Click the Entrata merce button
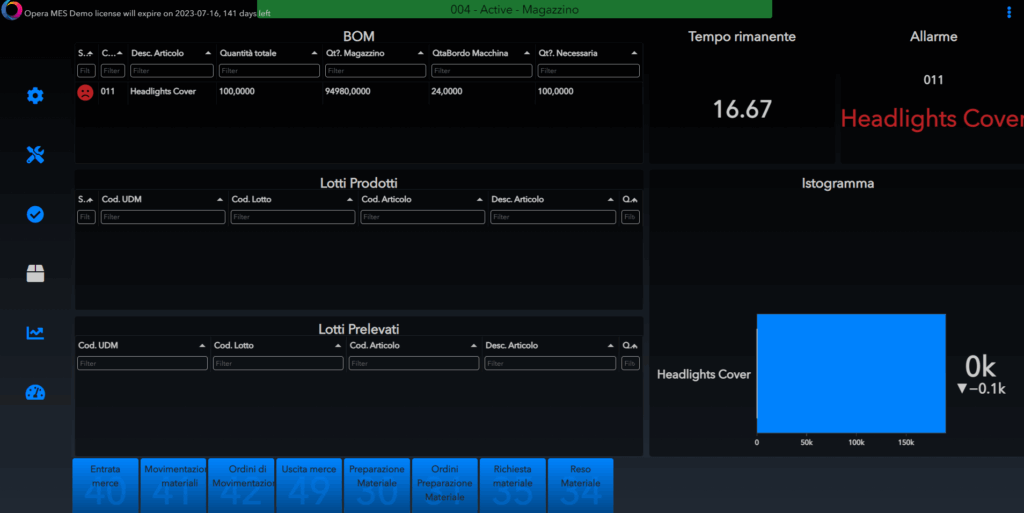This screenshot has width=1024, height=513. coord(105,485)
